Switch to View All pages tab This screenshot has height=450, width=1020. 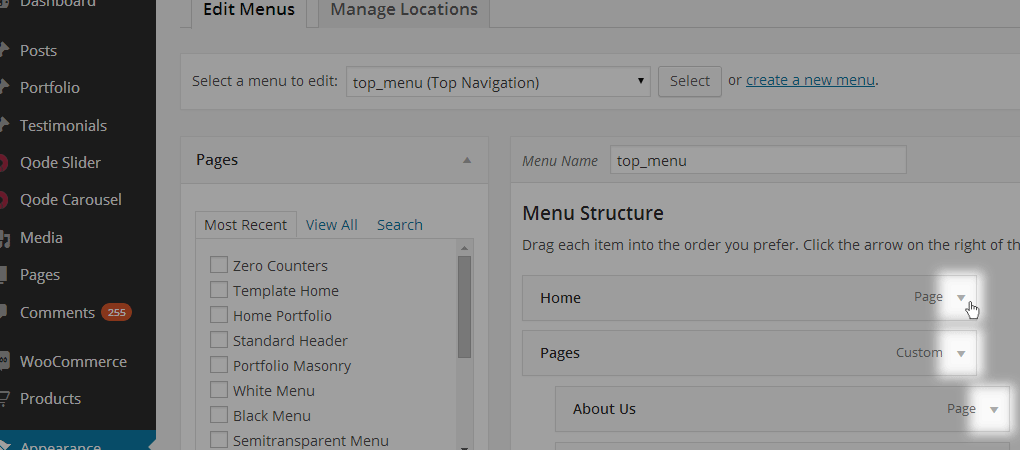pos(332,225)
